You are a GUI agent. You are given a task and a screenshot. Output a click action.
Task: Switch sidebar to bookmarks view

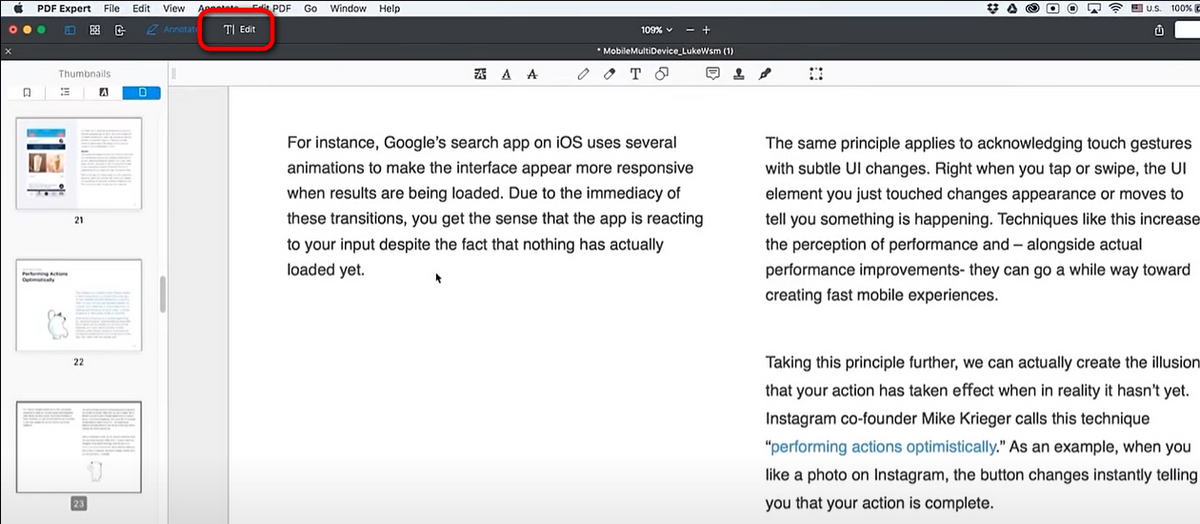click(x=27, y=93)
